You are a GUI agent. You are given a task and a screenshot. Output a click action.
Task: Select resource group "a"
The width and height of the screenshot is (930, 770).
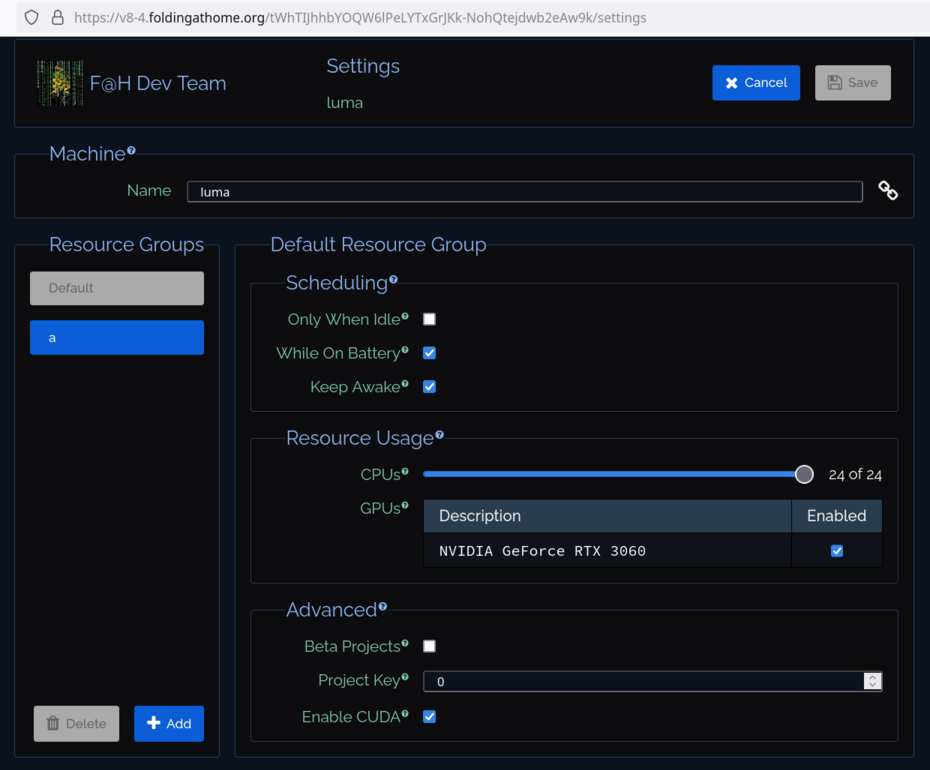(117, 338)
